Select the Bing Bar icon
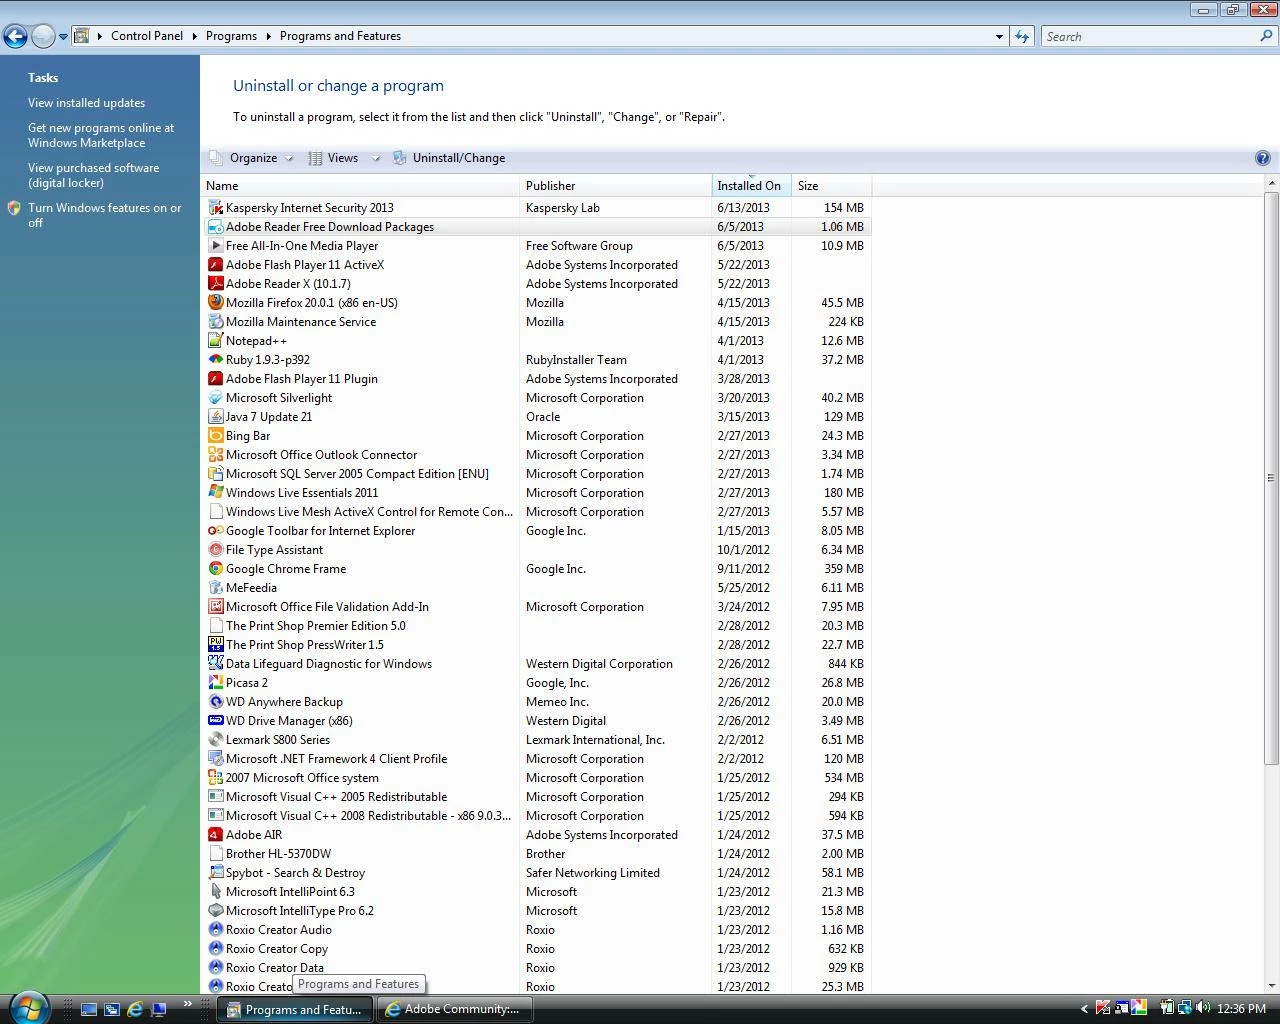1280x1024 pixels. point(215,436)
